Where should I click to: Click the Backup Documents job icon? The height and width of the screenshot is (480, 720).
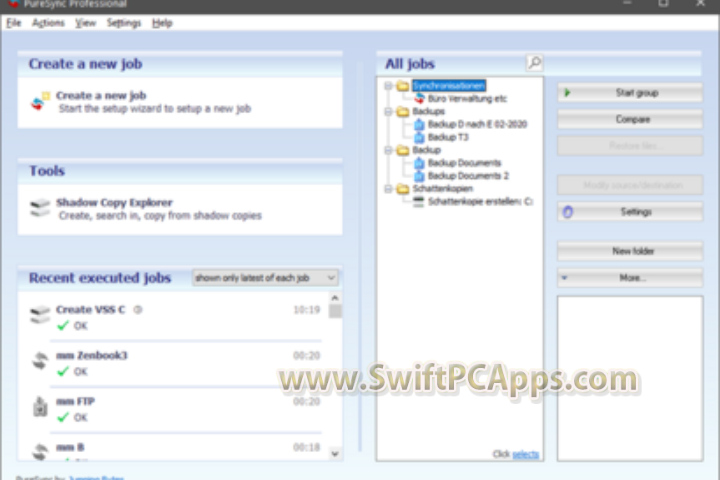tap(419, 163)
